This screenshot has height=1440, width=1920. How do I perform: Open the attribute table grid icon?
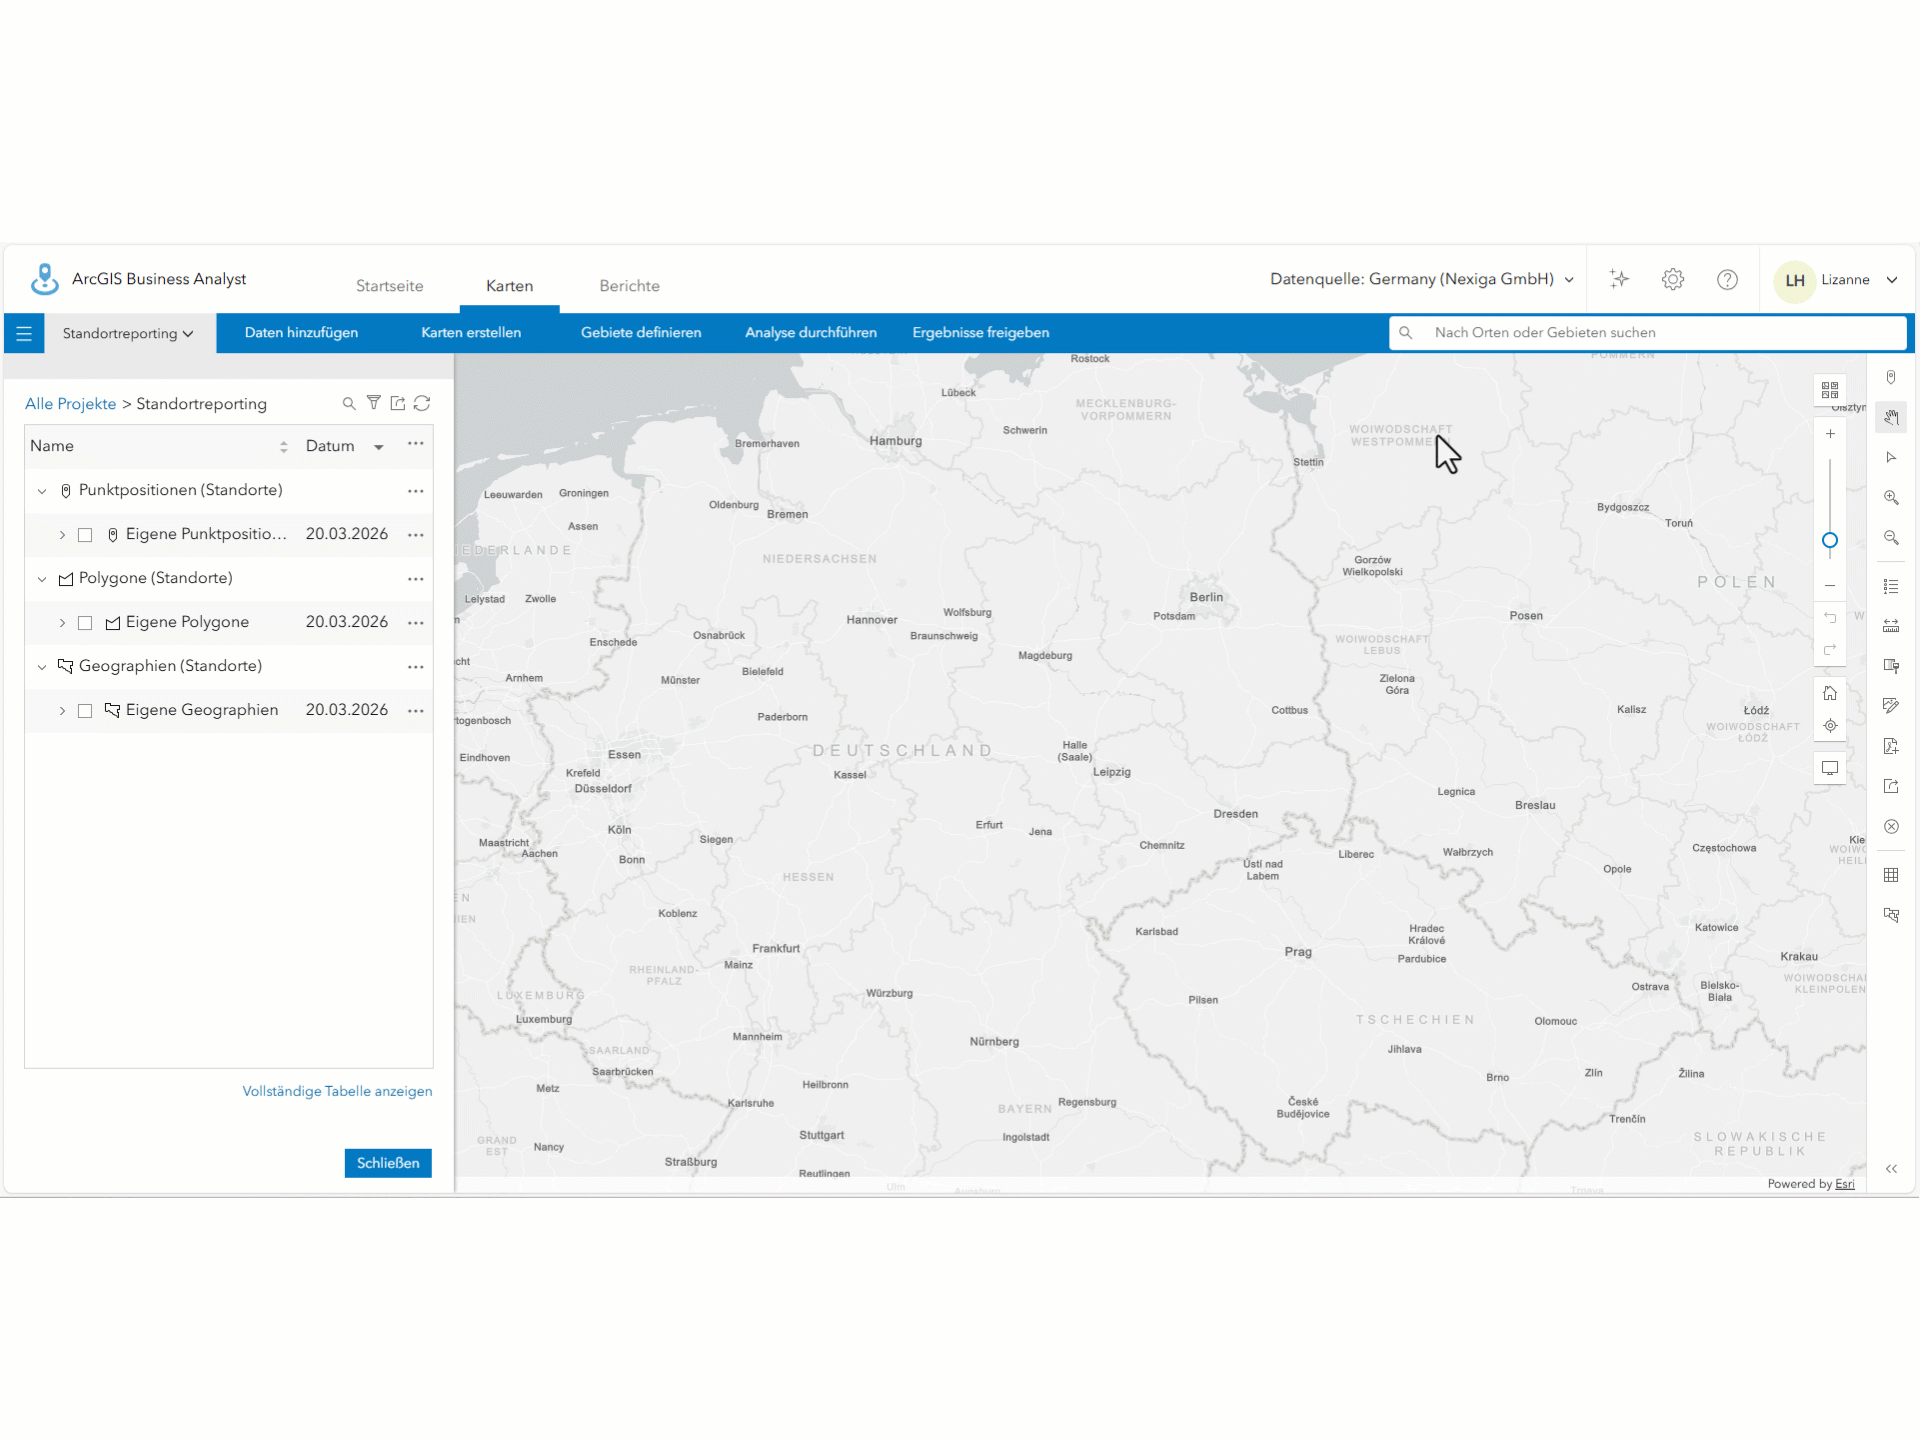(1891, 875)
